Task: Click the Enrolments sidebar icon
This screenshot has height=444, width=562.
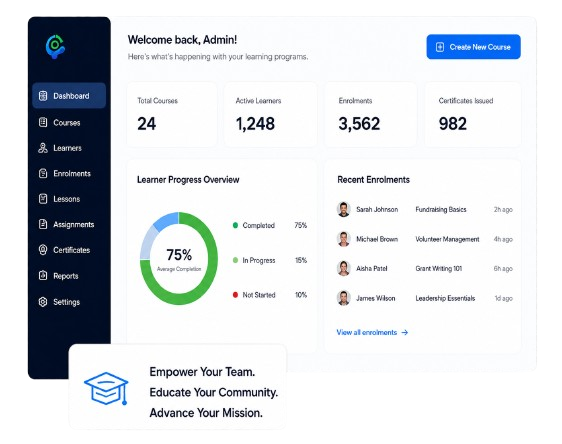Action: [43, 173]
